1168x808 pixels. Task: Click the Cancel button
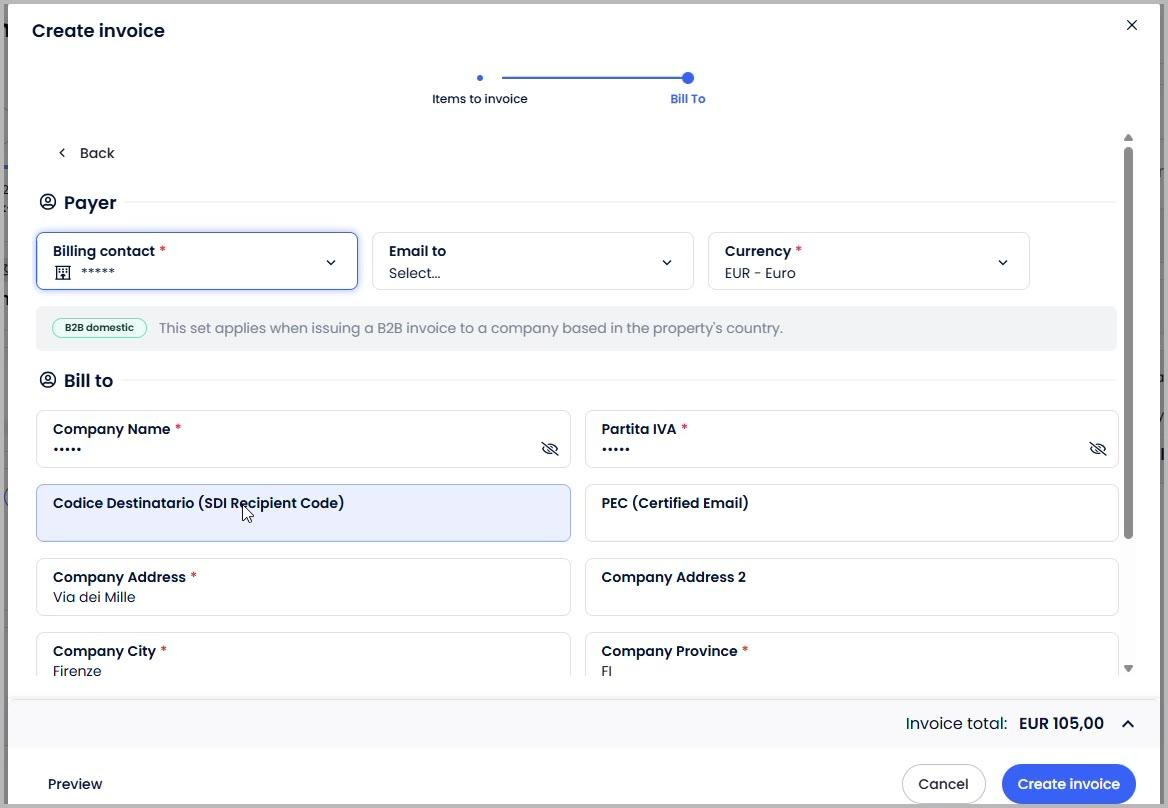point(943,784)
